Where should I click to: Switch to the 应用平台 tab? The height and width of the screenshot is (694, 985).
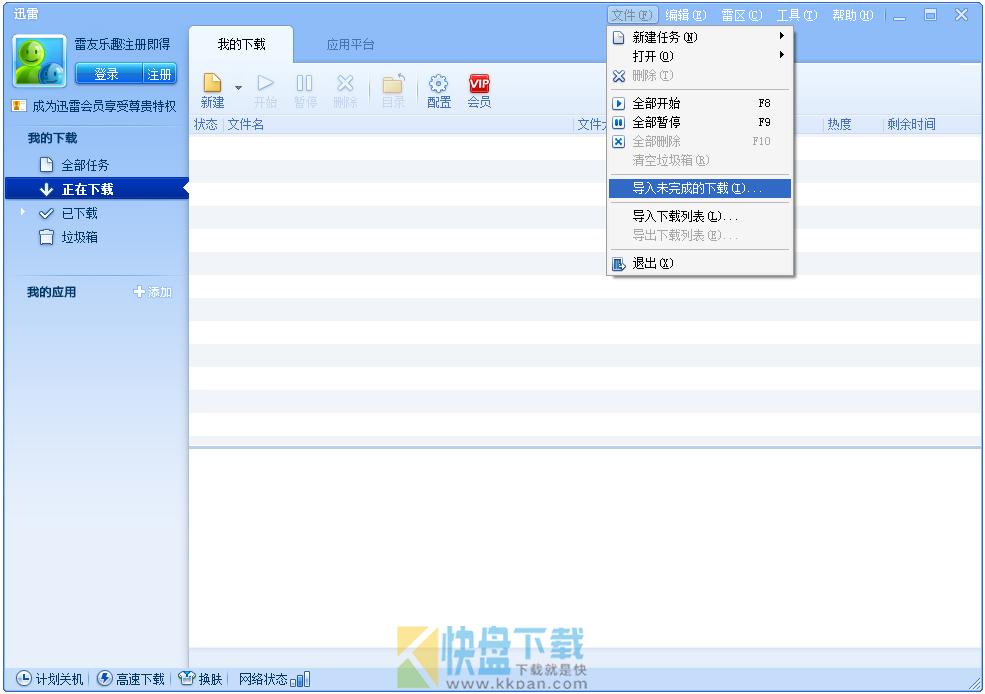click(x=351, y=45)
